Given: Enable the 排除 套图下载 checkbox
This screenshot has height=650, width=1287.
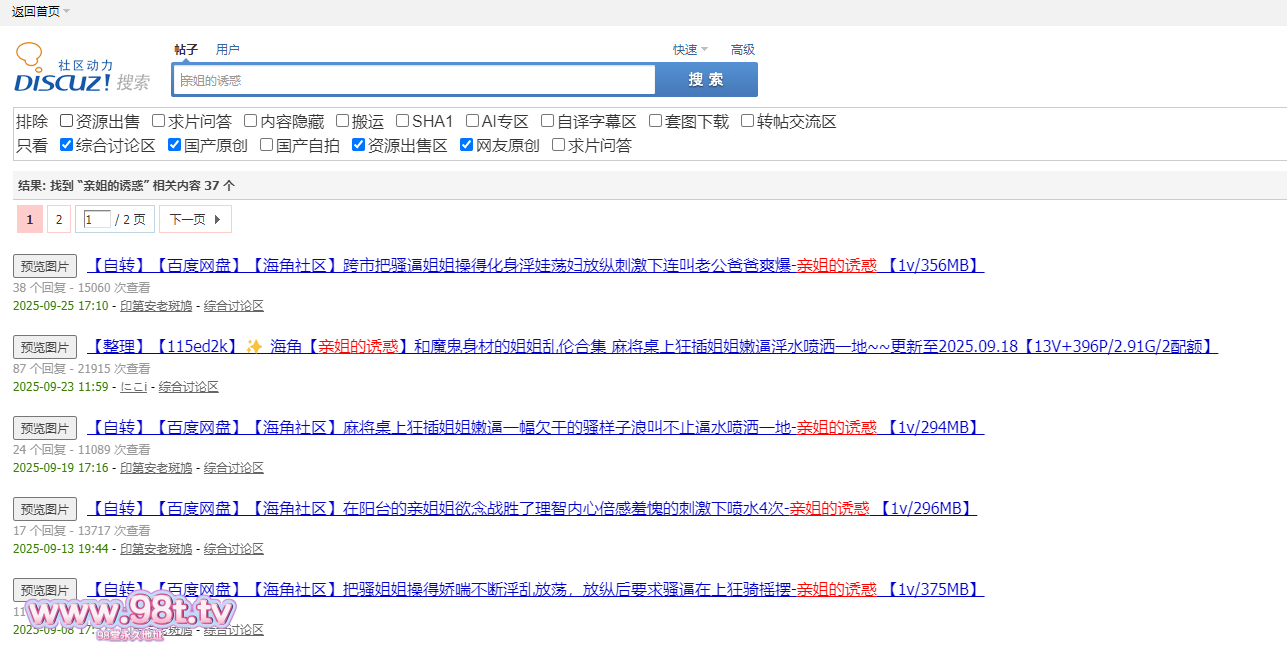Looking at the screenshot, I should click(656, 121).
